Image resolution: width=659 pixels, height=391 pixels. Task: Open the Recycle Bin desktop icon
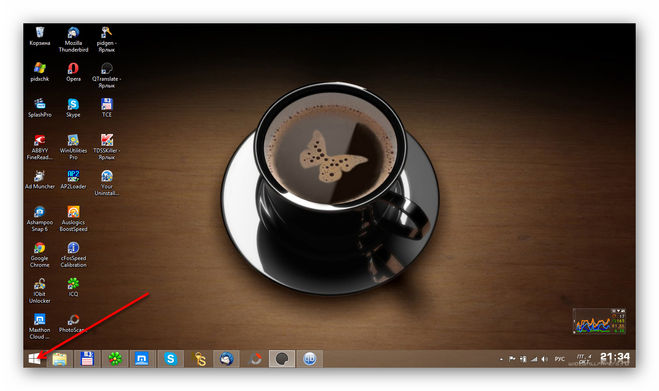point(40,36)
